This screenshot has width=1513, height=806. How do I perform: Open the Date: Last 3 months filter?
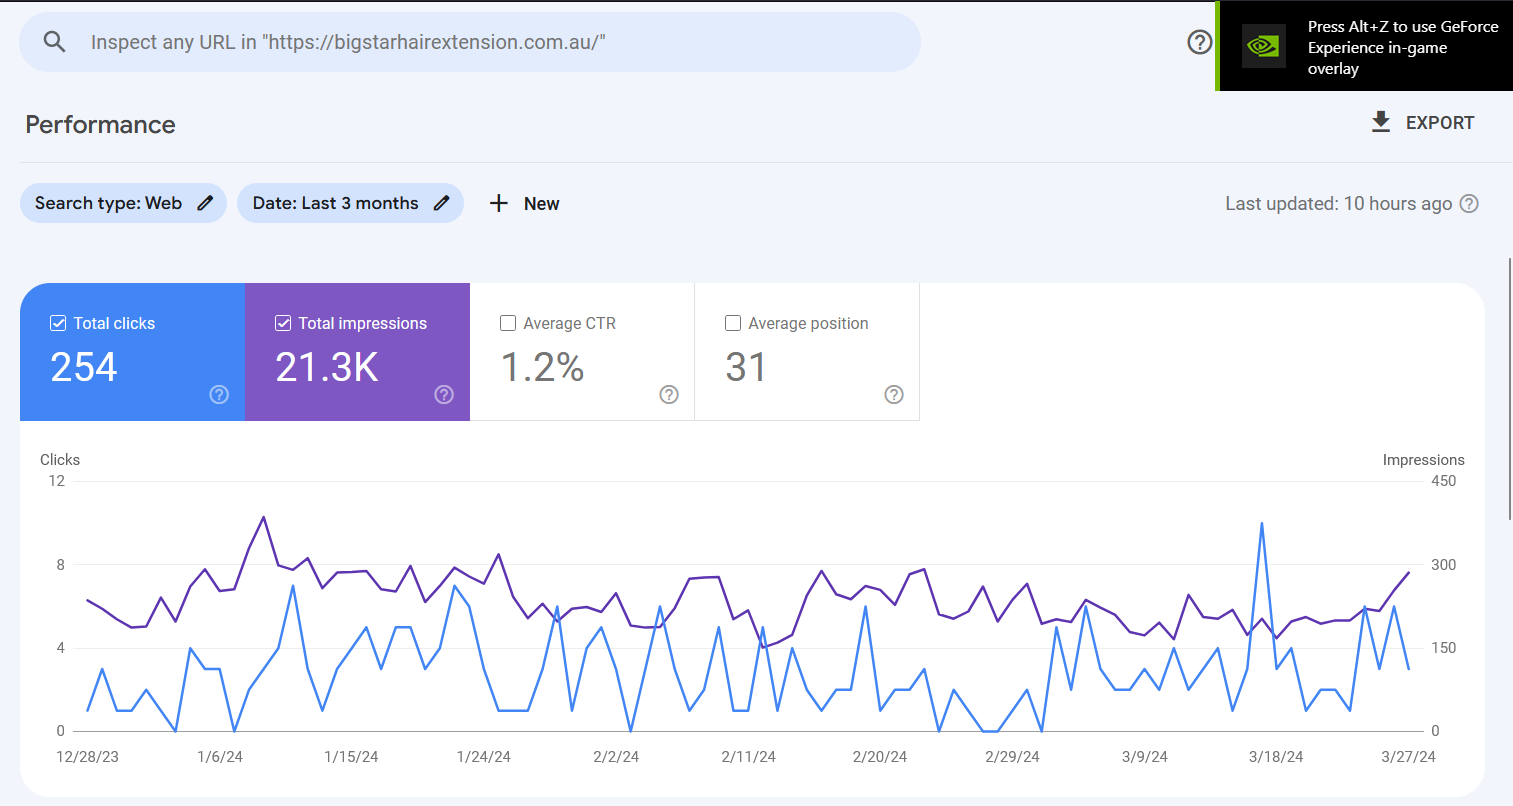[x=335, y=203]
